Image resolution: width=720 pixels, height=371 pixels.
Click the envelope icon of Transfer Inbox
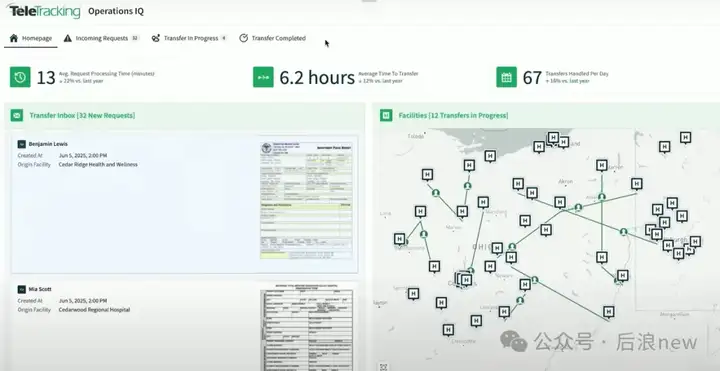coord(17,115)
